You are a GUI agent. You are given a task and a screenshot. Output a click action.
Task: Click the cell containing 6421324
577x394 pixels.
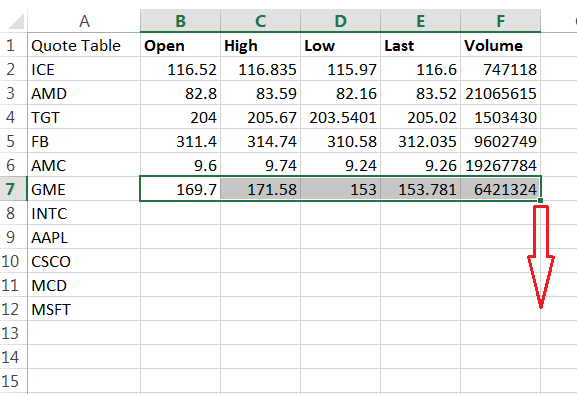coord(500,189)
